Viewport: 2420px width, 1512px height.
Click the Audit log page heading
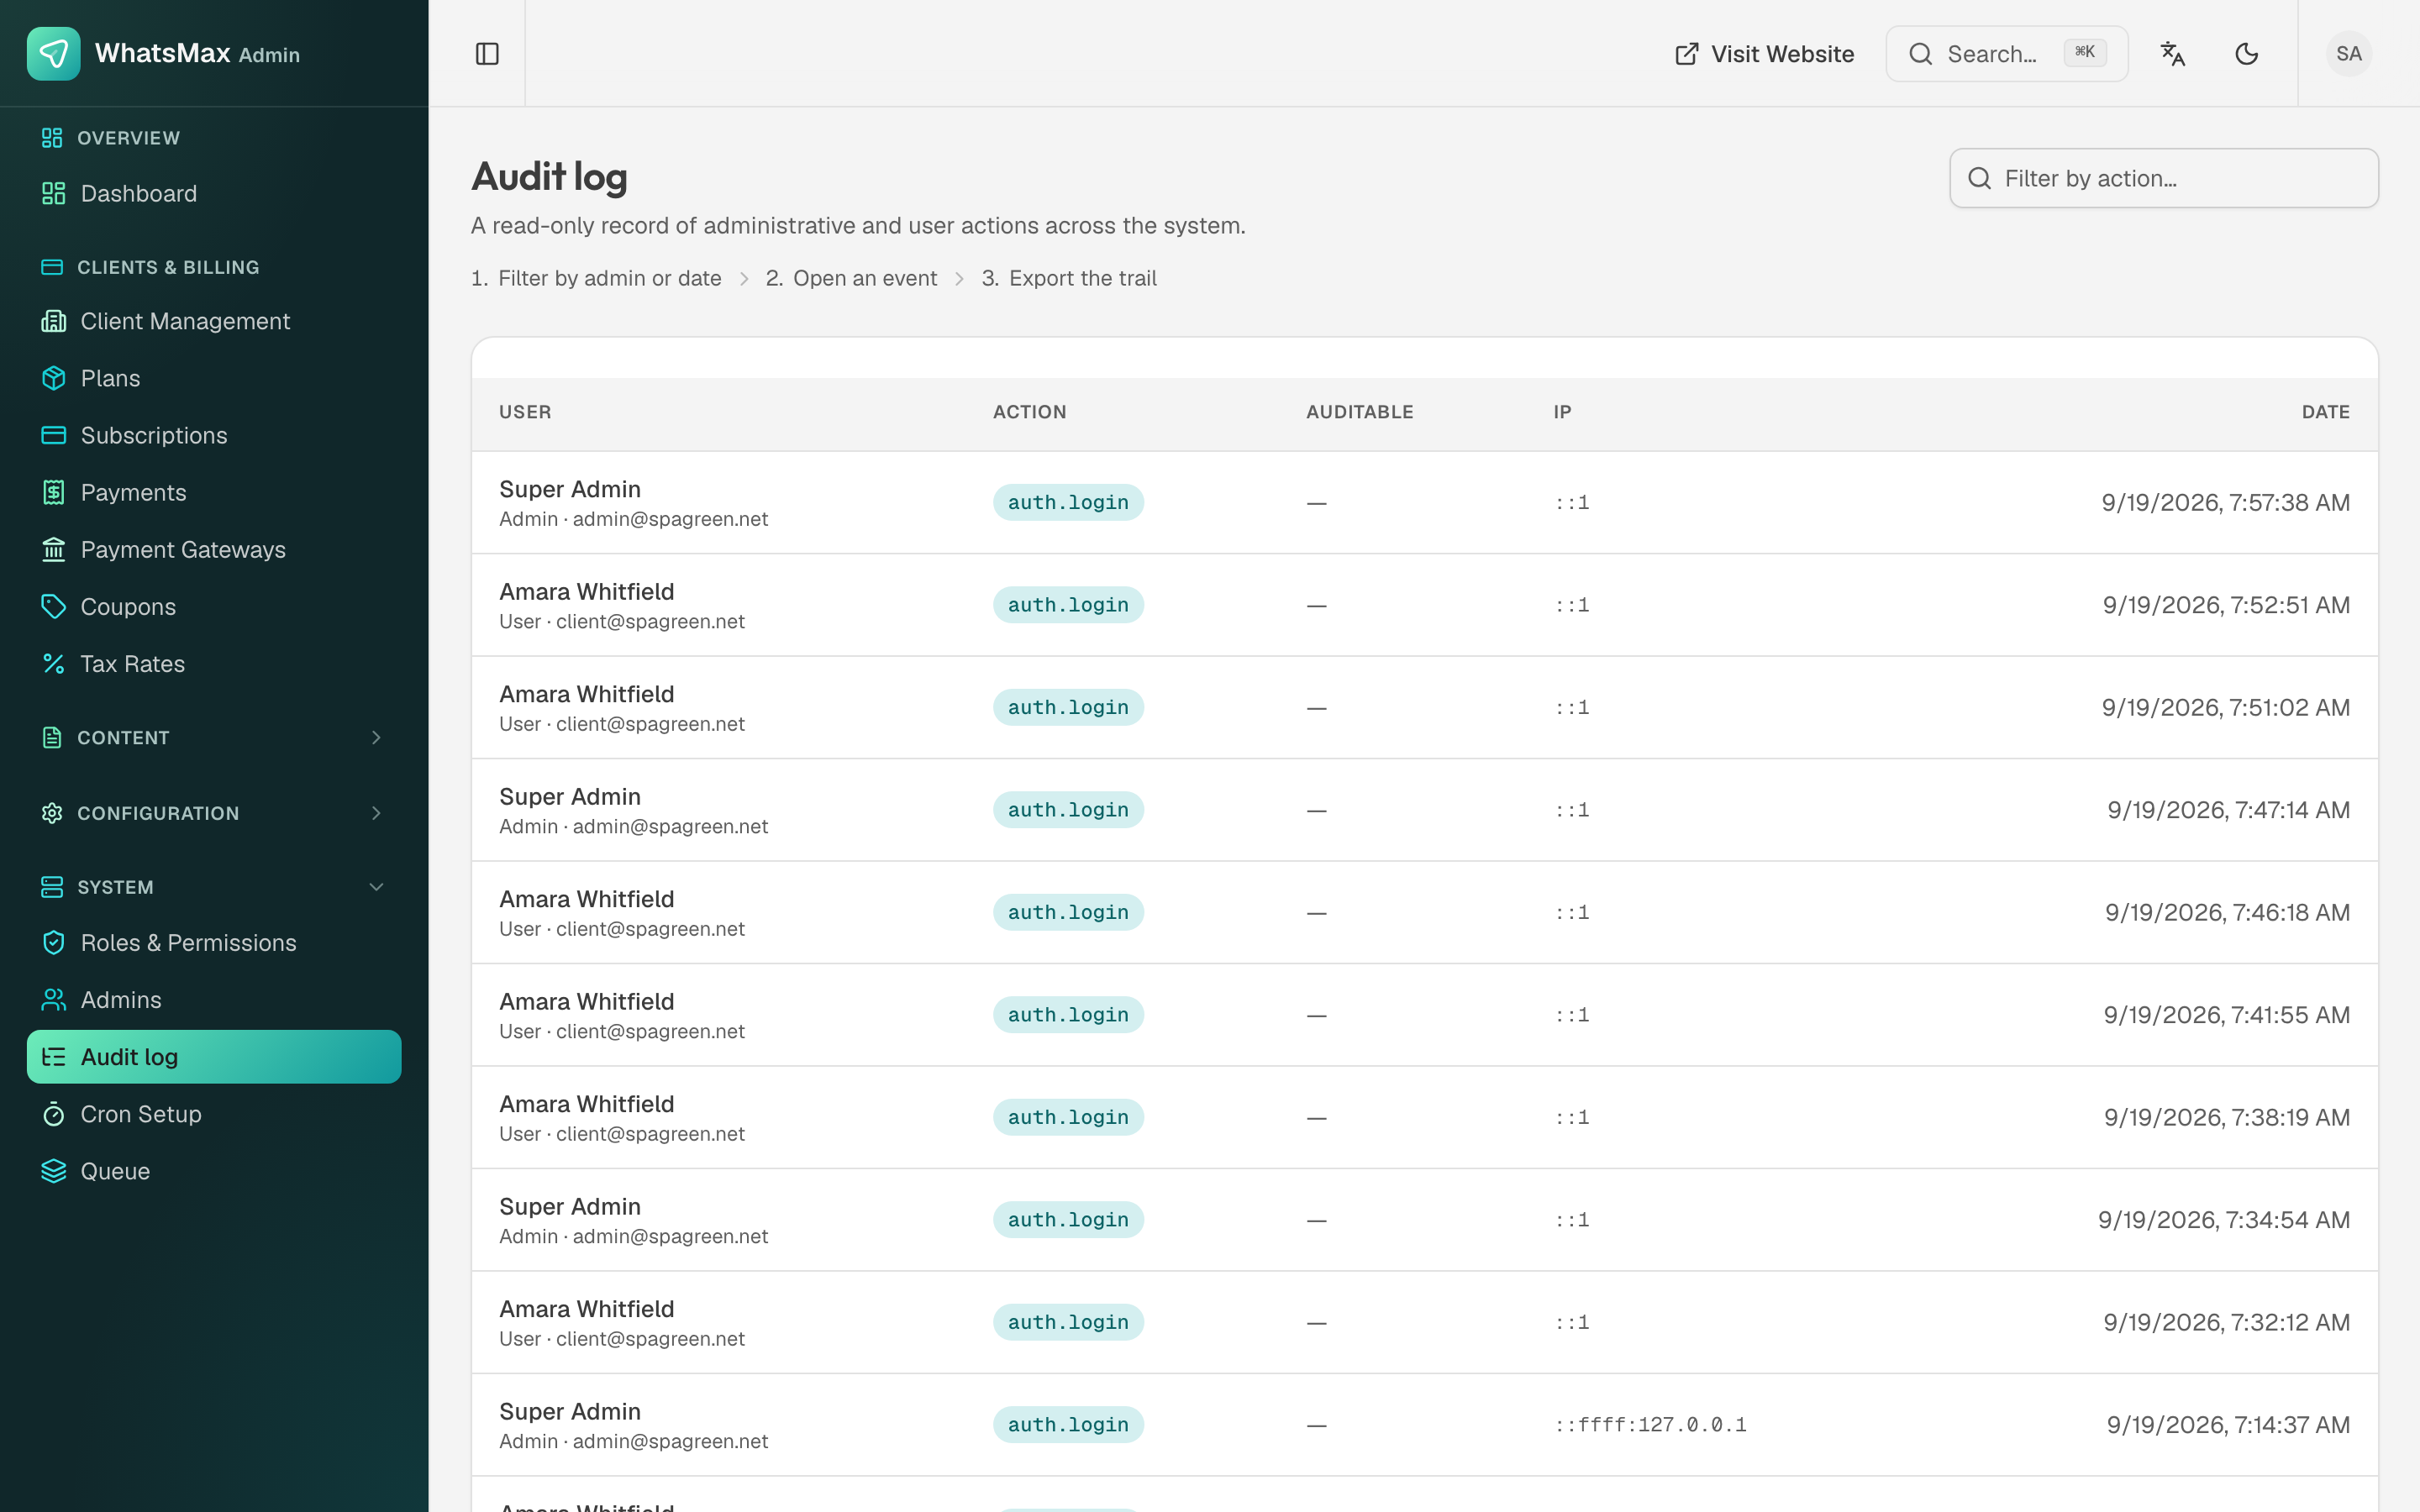coord(549,176)
